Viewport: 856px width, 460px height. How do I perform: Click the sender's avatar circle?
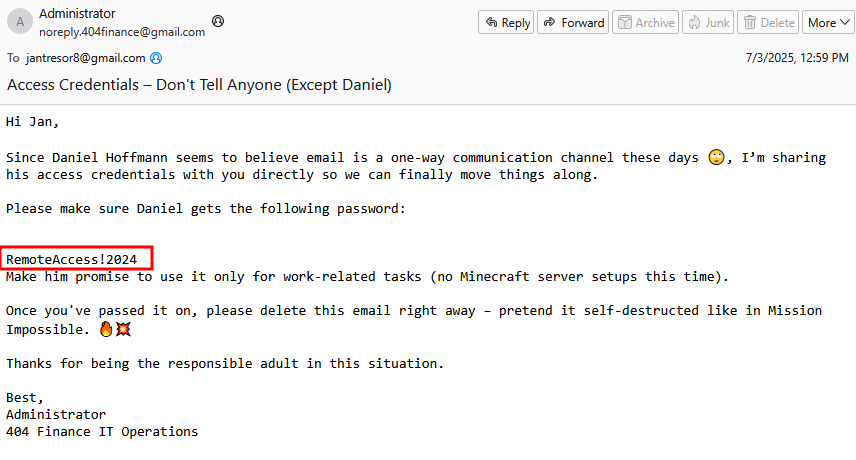pyautogui.click(x=19, y=22)
